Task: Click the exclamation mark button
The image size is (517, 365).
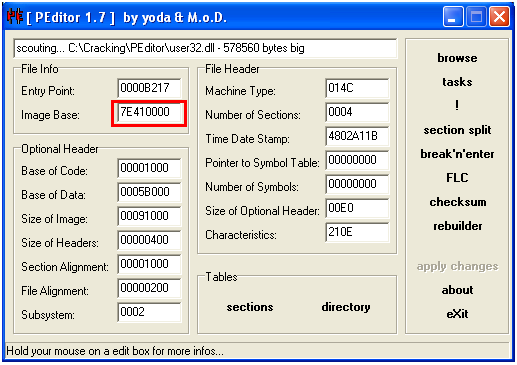Action: 457,106
